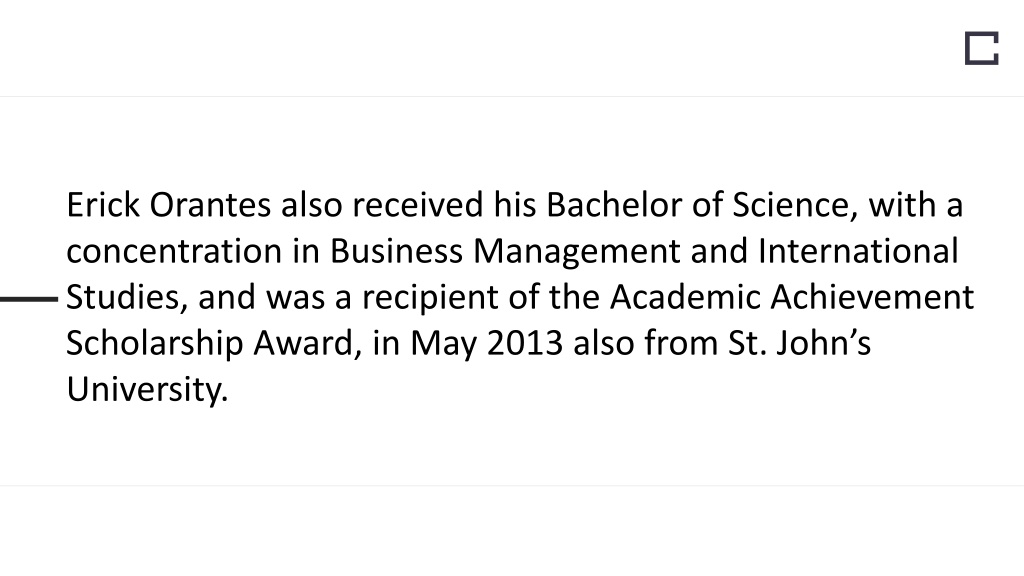Click the date 'May 2013'
Screen dimensions: 1024x576
pos(487,344)
